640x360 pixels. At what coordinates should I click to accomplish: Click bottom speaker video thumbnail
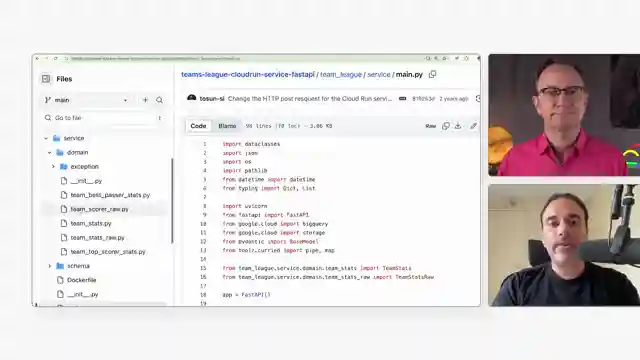point(564,245)
